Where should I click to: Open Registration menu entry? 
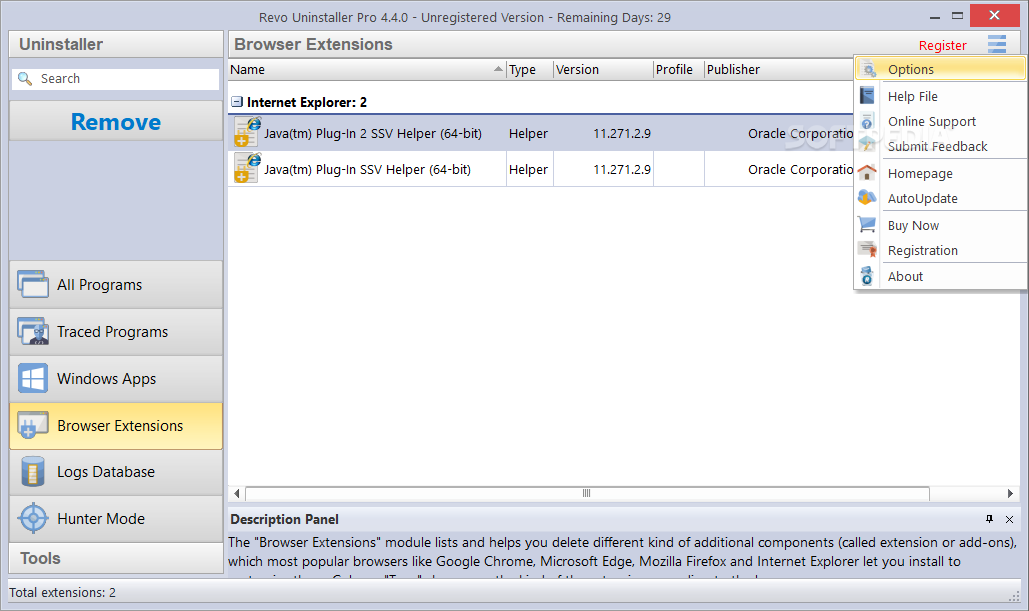[940, 250]
